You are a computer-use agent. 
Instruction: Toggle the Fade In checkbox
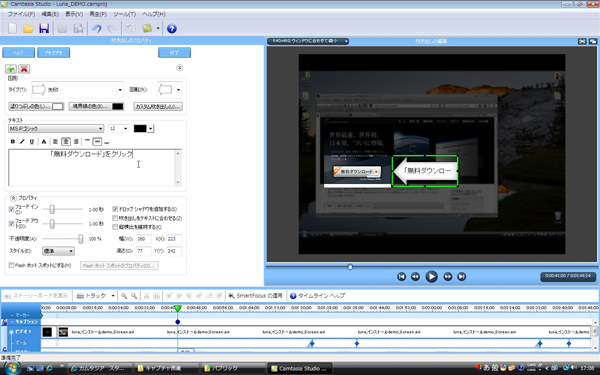(x=11, y=209)
